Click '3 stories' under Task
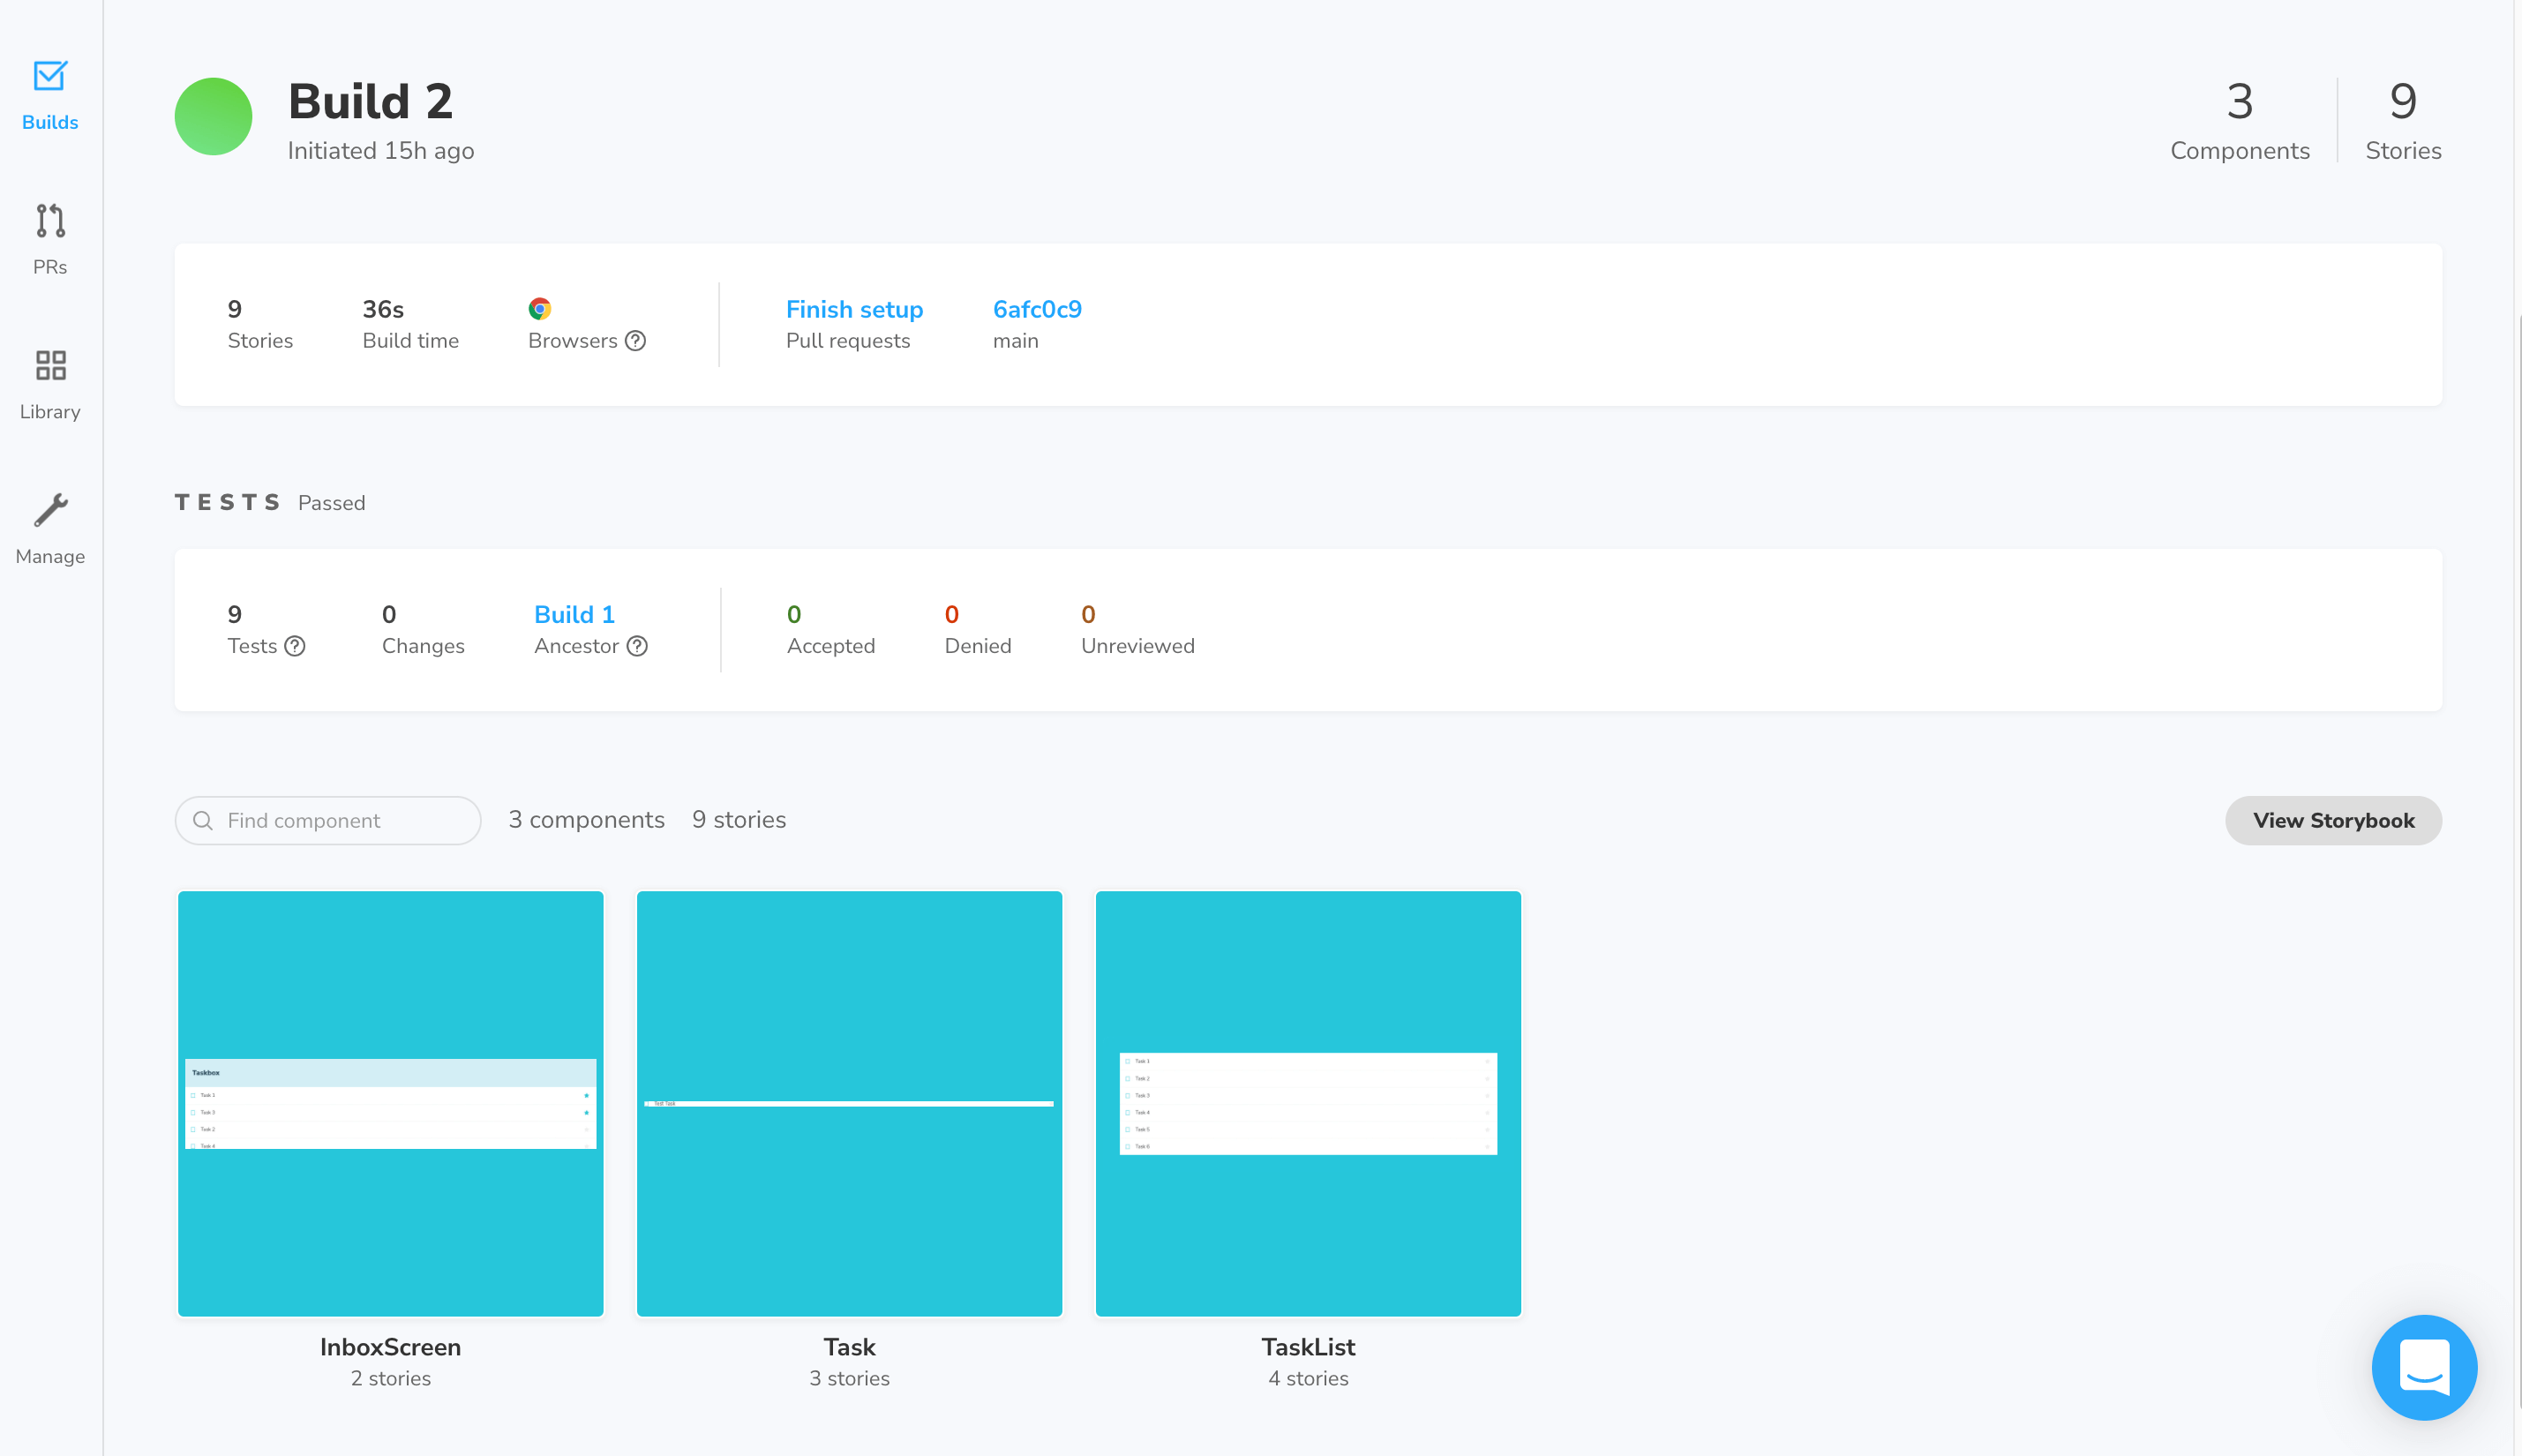 click(849, 1378)
